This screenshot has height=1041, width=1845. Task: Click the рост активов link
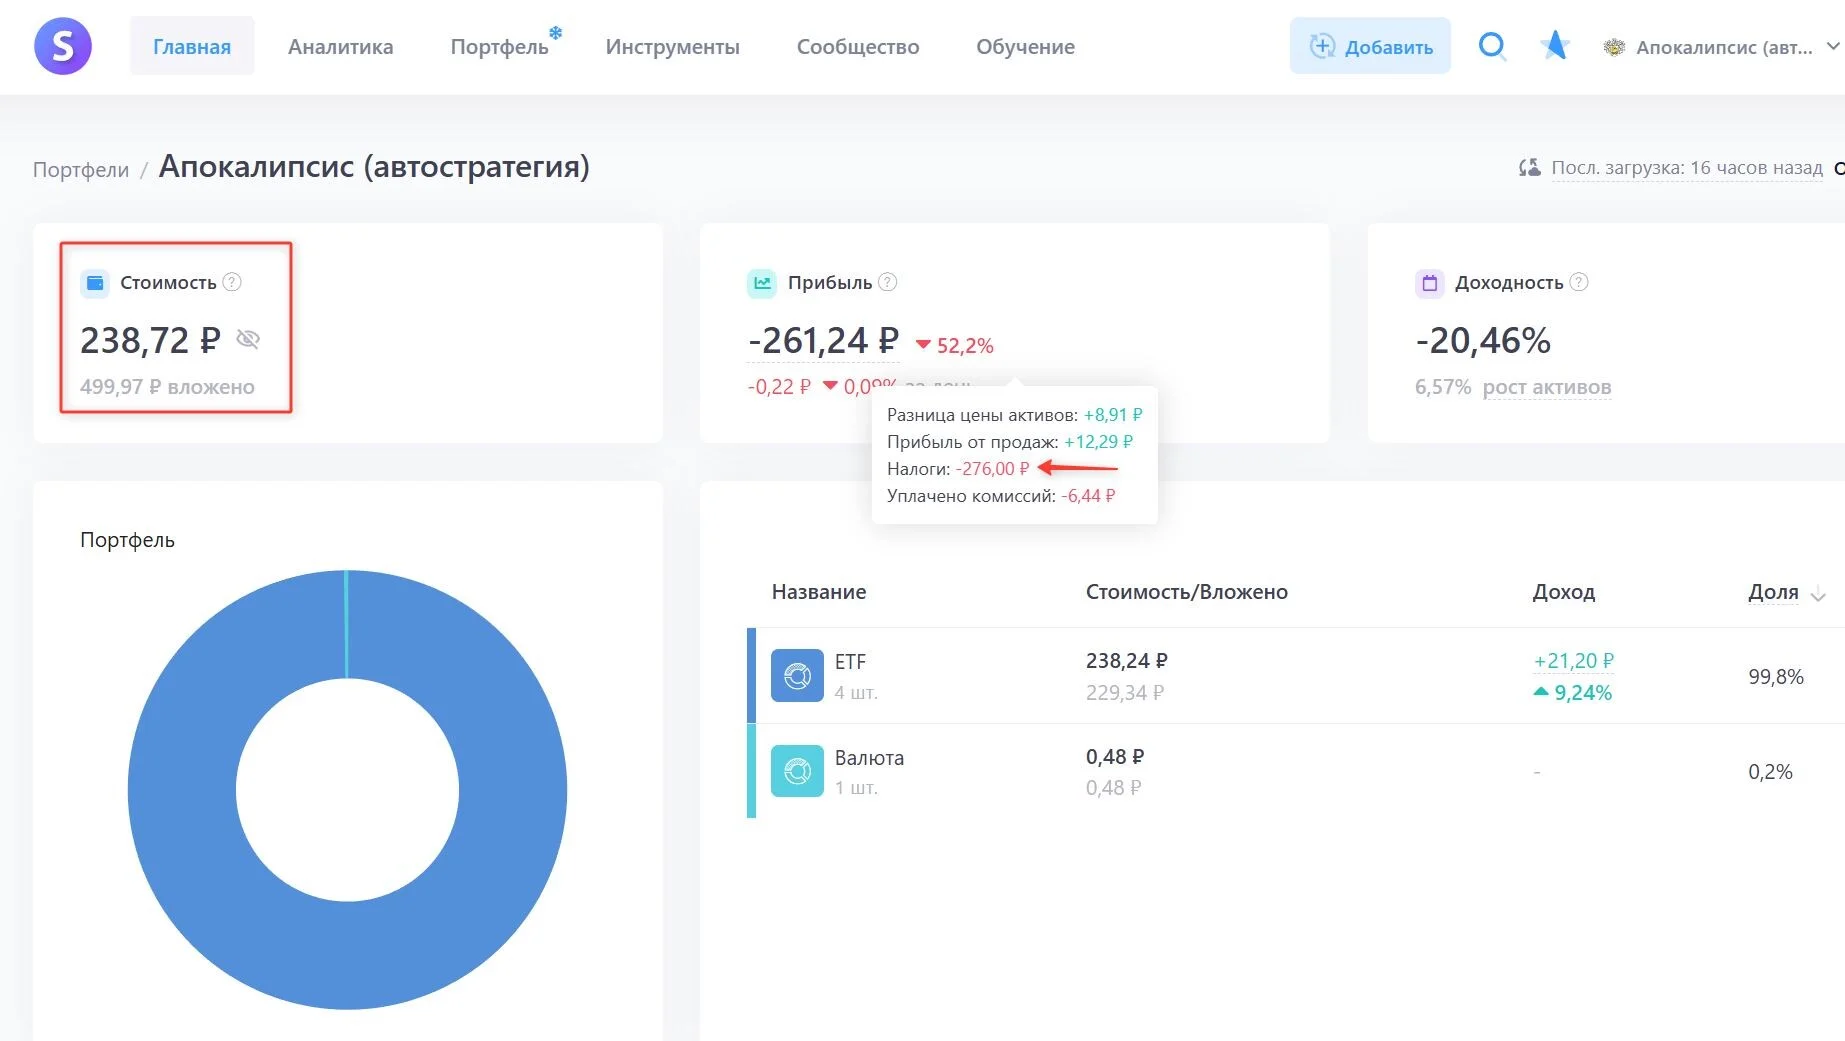[1546, 387]
